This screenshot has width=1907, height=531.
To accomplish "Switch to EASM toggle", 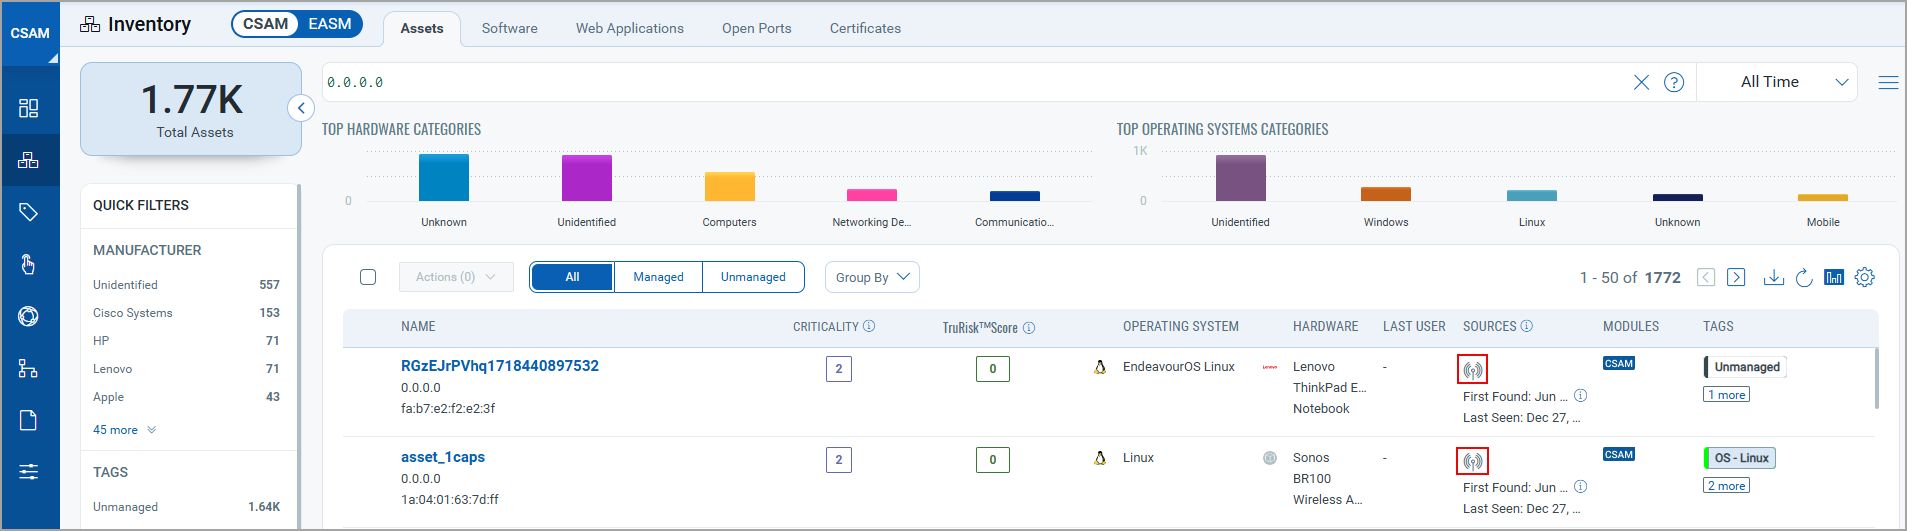I will coord(330,24).
